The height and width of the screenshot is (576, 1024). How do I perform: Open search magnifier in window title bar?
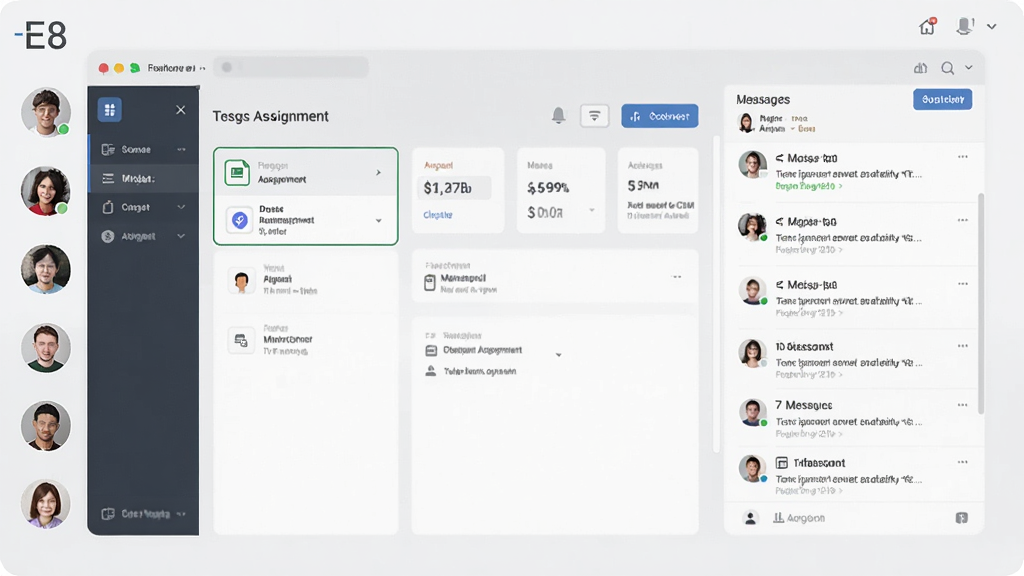coord(948,68)
